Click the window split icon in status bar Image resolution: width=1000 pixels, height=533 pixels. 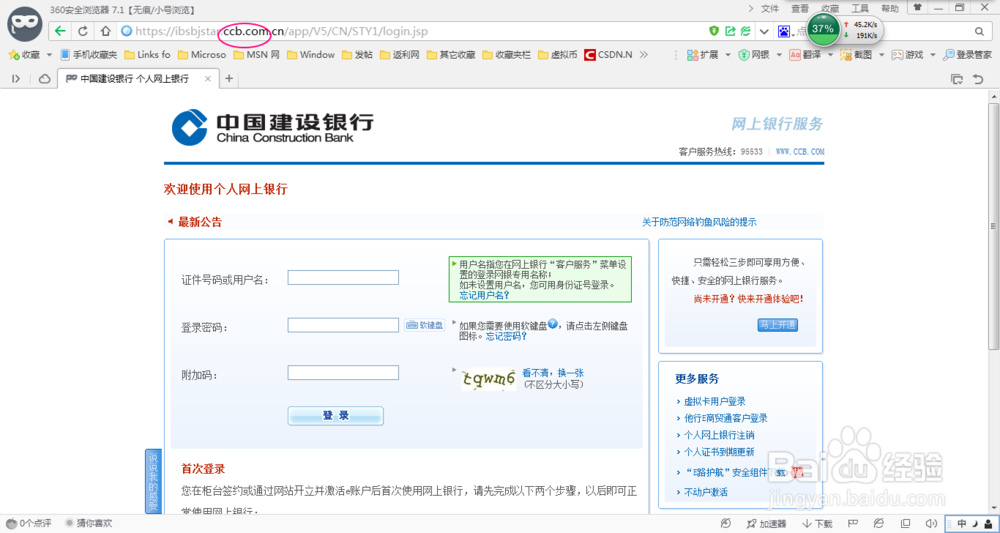[906, 523]
